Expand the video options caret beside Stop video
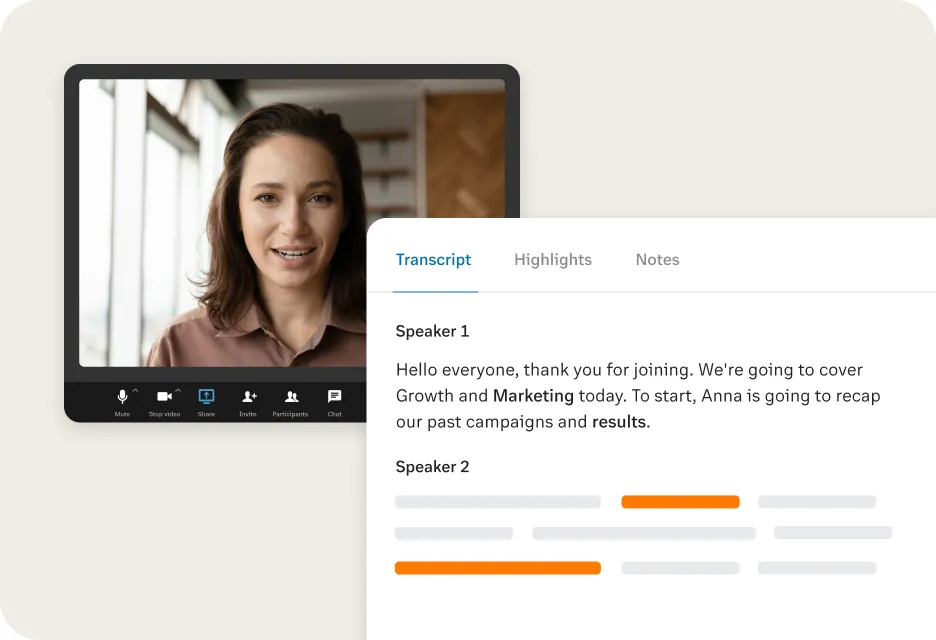Screen dimensions: 936x640 click(x=178, y=390)
